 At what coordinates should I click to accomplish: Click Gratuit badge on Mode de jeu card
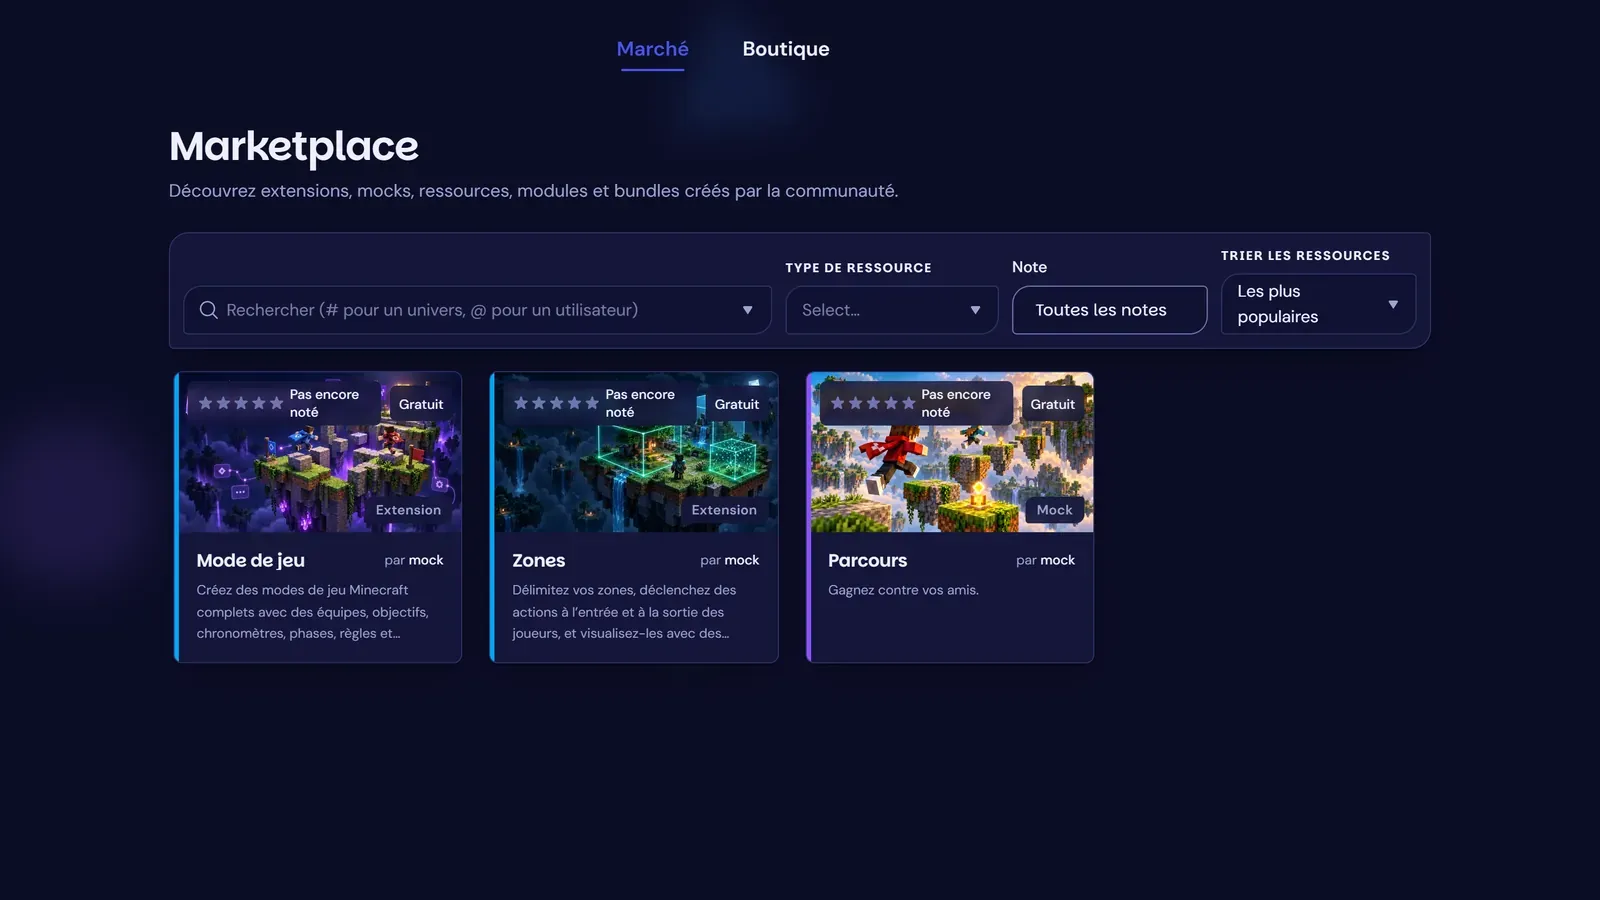pos(421,404)
